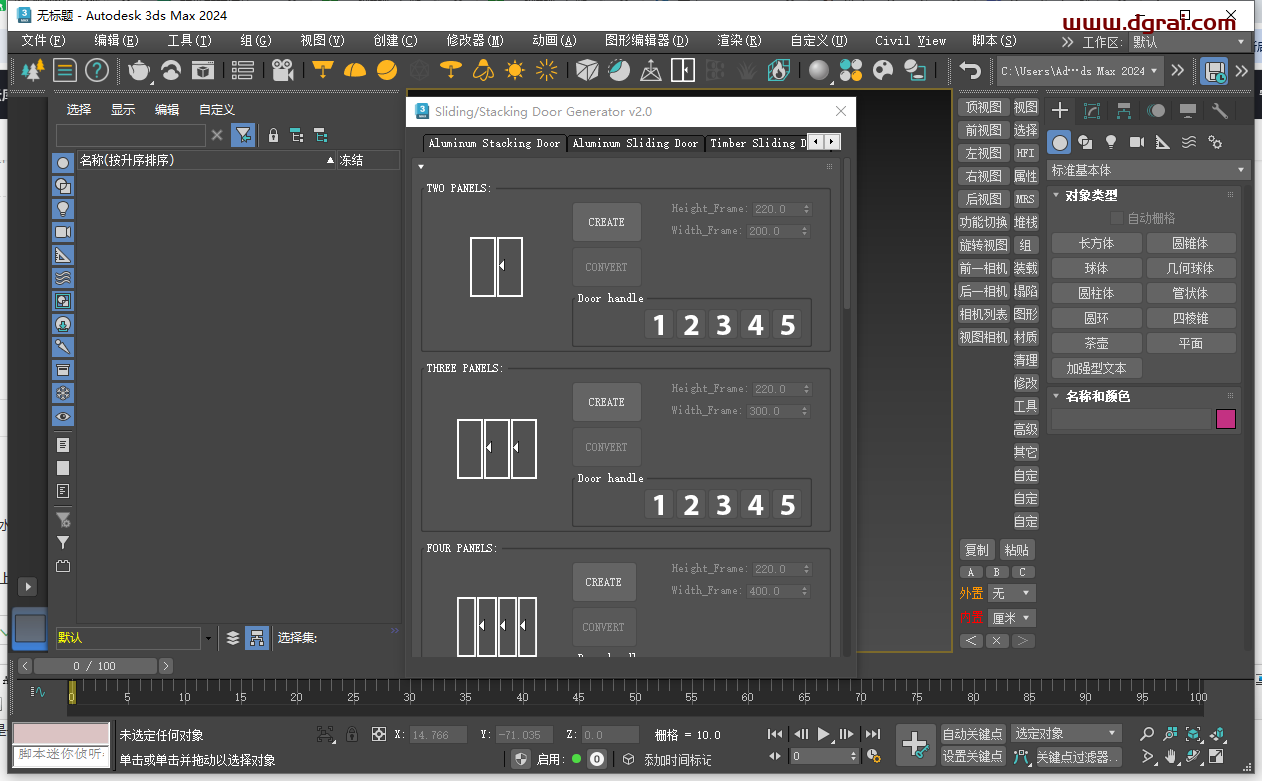Click the yellow sun light icon
The image size is (1262, 781).
click(x=515, y=70)
